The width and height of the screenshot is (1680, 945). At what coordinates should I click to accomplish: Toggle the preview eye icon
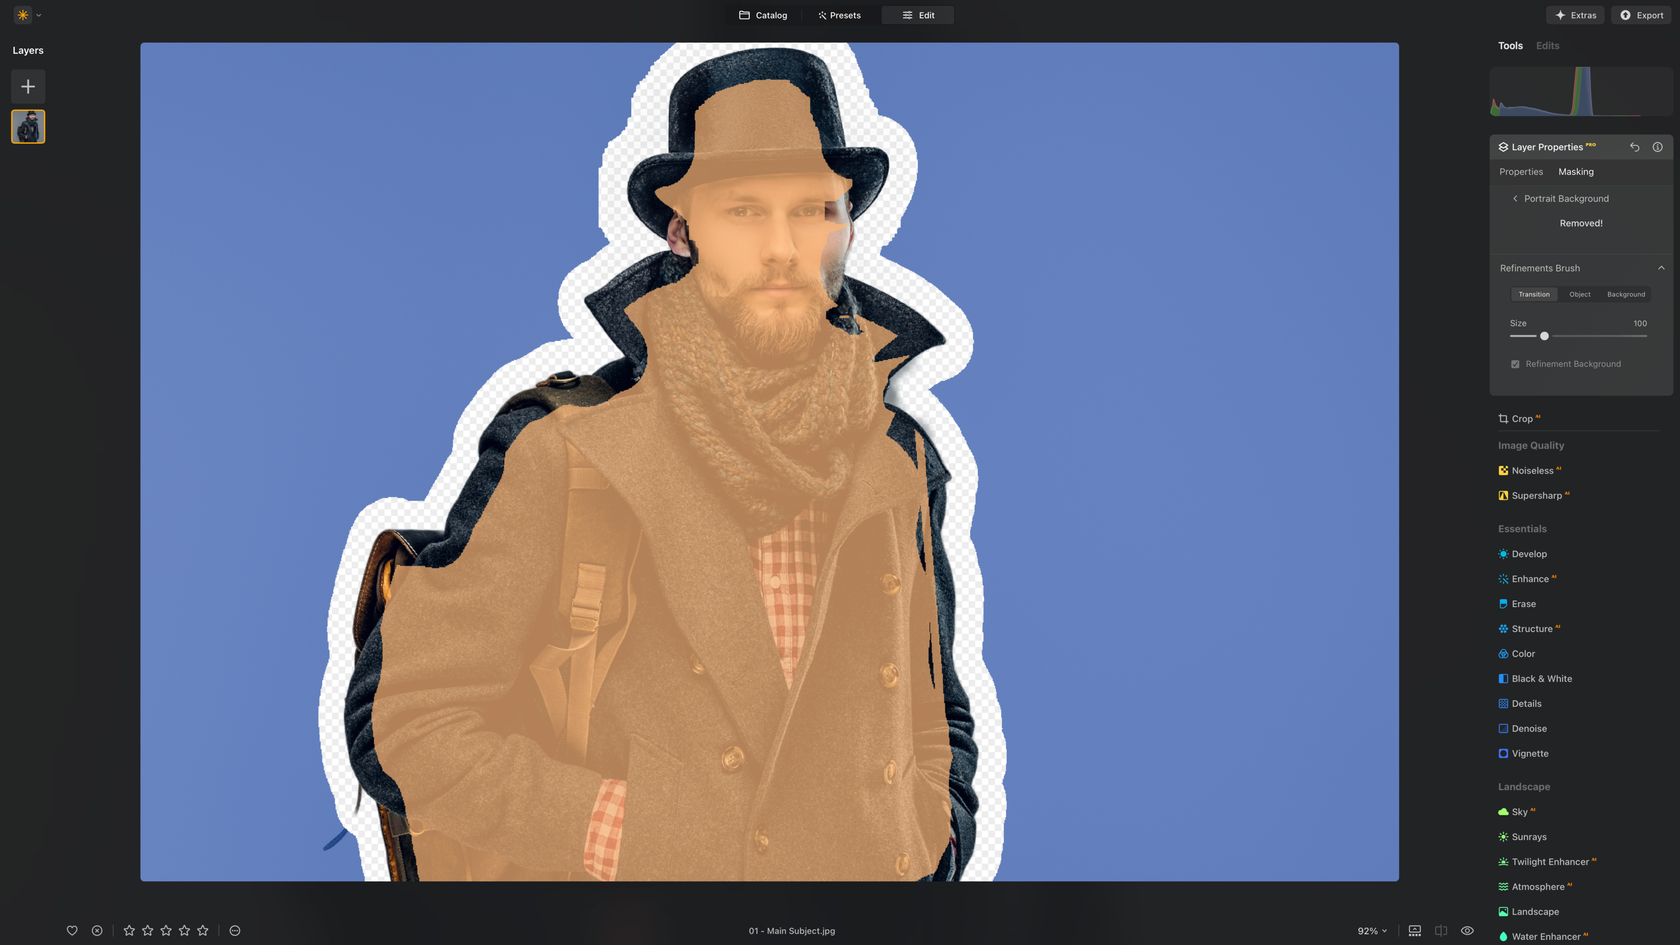pos(1467,930)
